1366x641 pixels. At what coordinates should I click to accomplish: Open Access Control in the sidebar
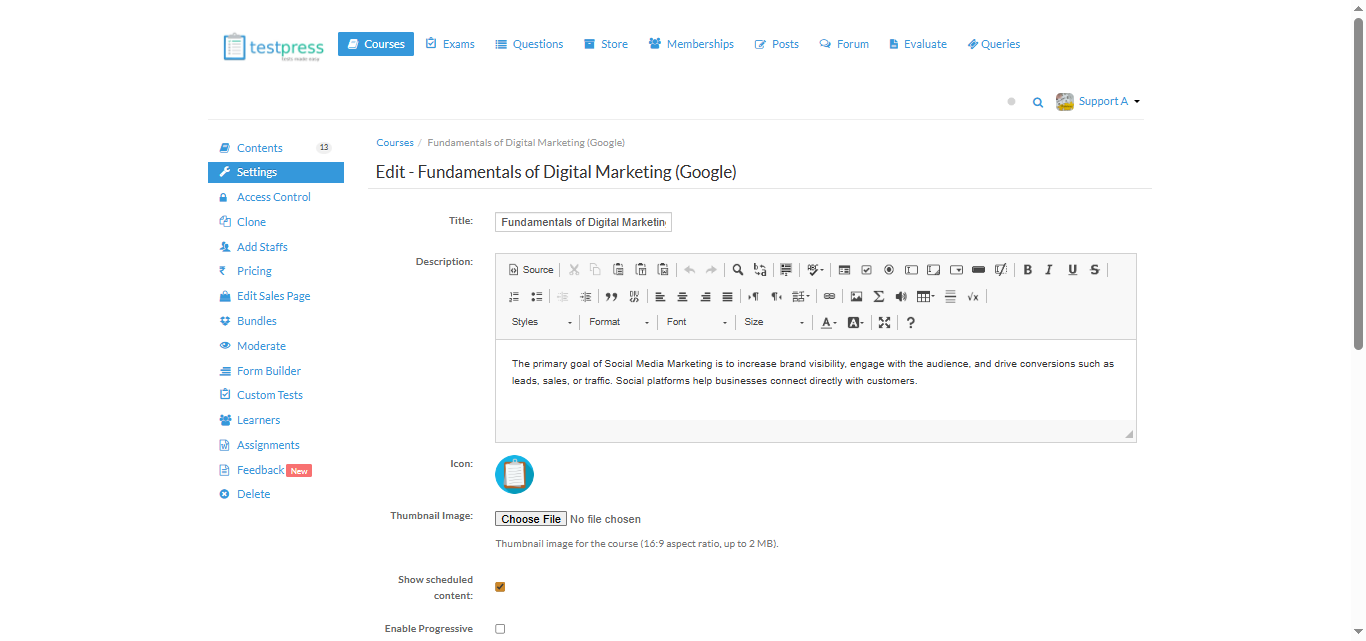tap(273, 197)
